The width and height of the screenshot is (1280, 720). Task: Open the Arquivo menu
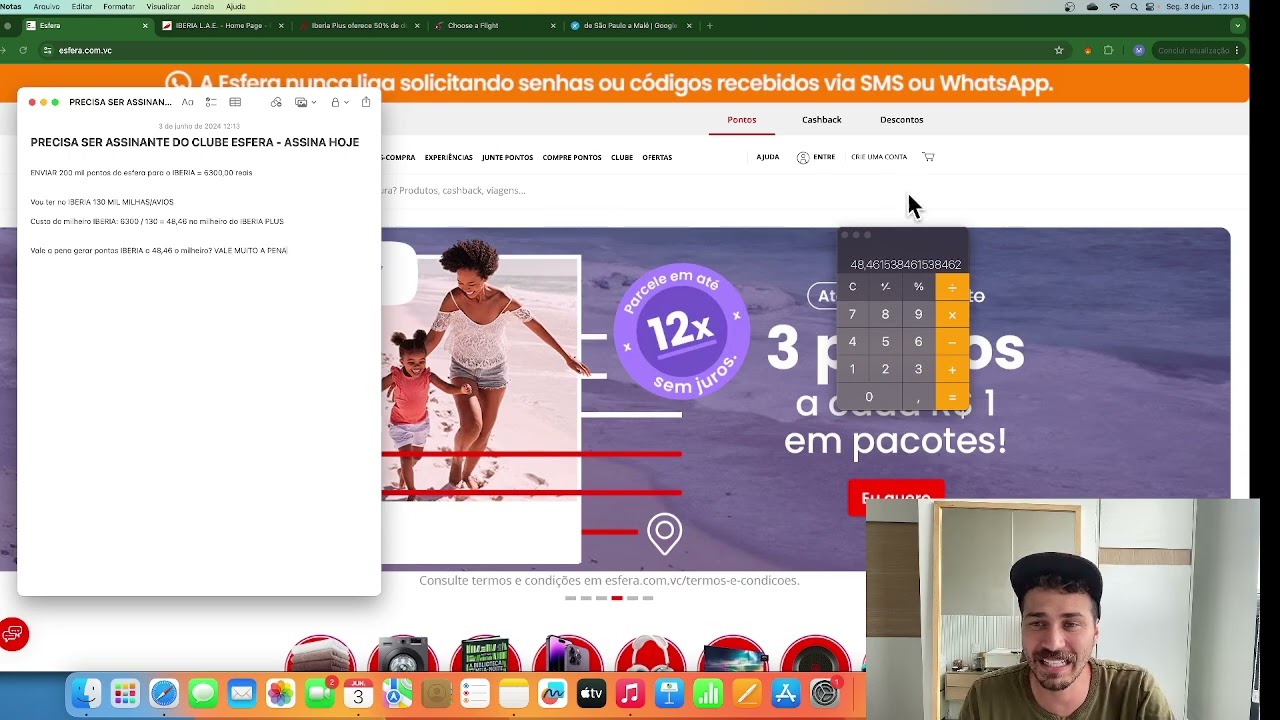(46, 6)
